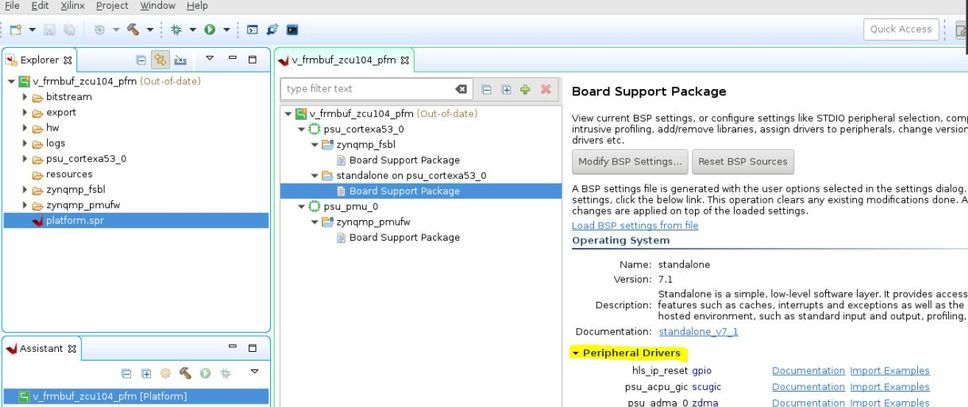Minimize the Explorer panel
The height and width of the screenshot is (407, 968).
point(233,58)
